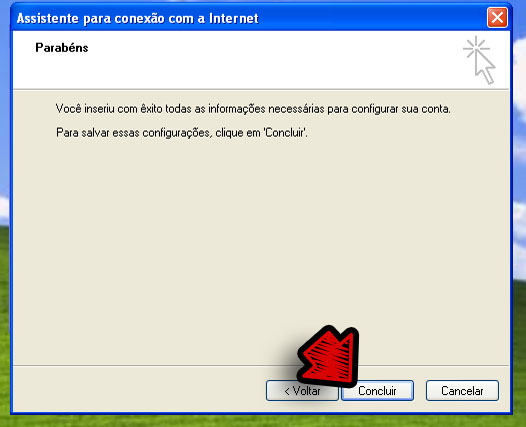Viewport: 526px width, 427px height.
Task: Click the Parabéns heading
Action: [x=62, y=48]
